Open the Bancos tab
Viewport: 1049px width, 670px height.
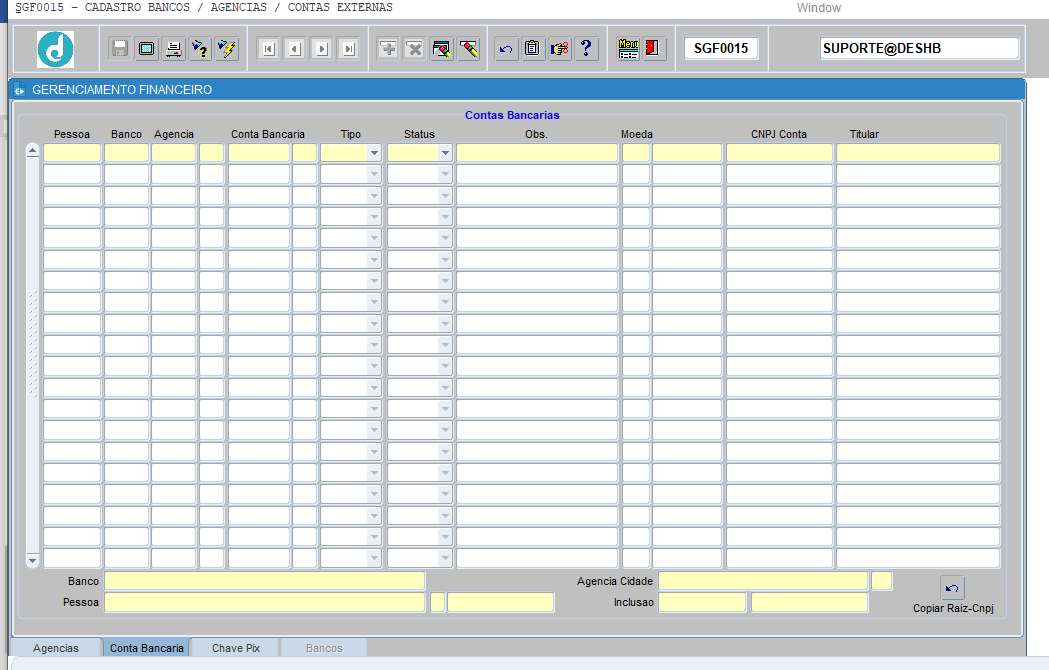(324, 648)
